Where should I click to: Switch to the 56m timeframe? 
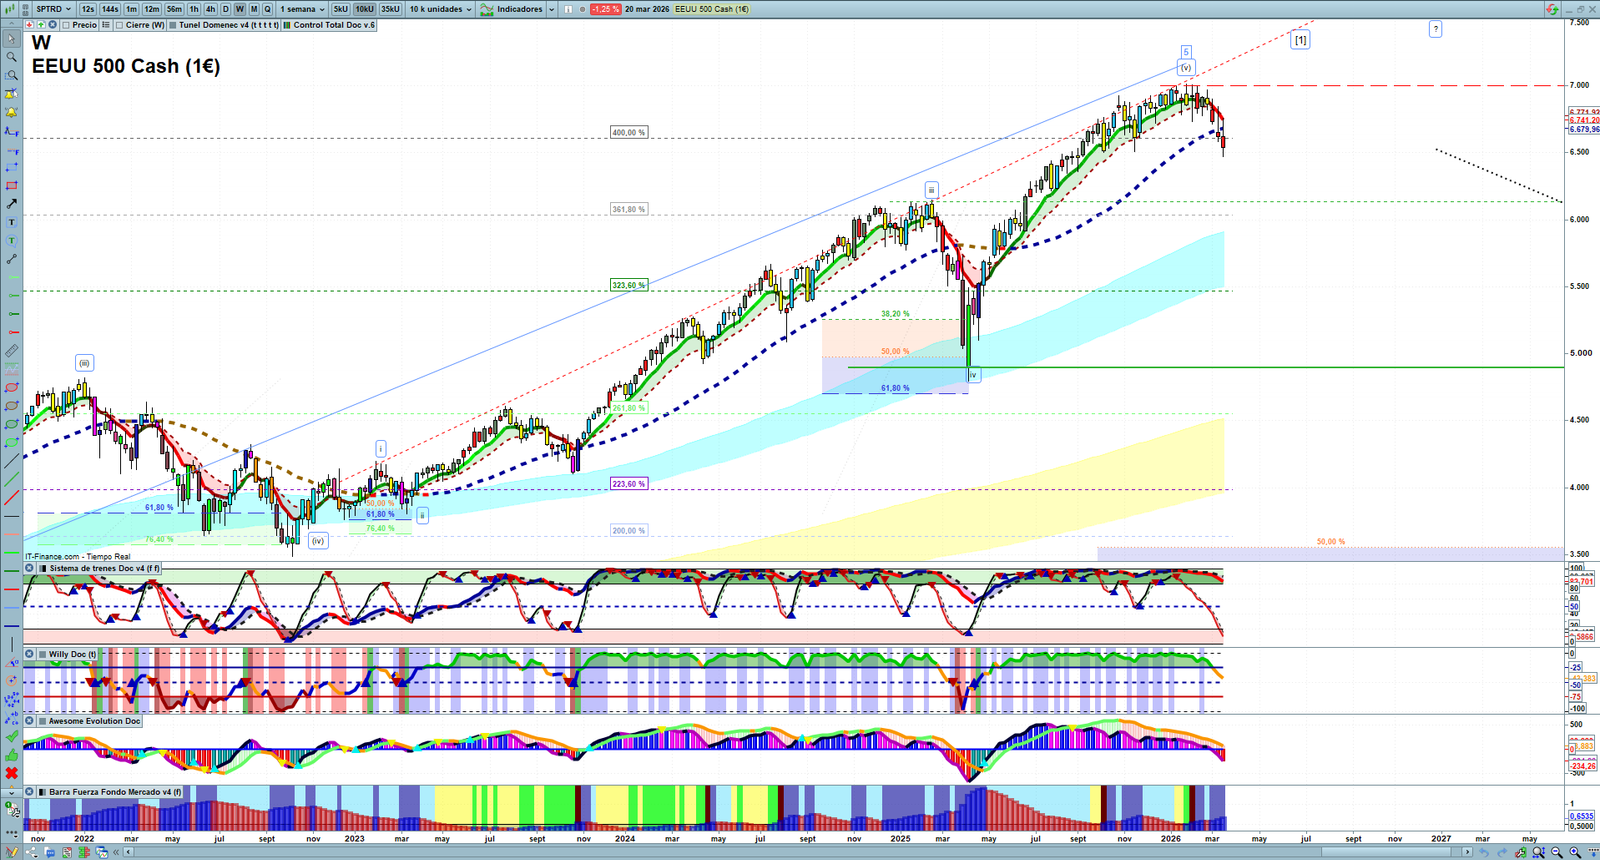(174, 9)
